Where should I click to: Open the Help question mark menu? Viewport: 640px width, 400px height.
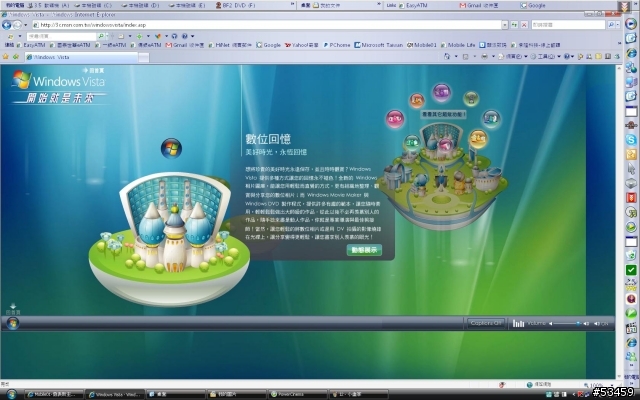point(569,57)
